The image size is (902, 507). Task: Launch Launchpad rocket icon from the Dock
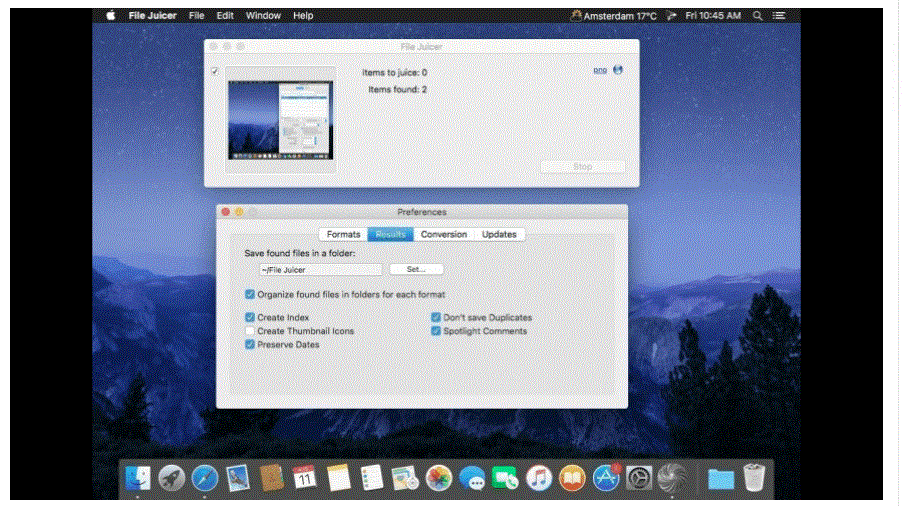click(x=171, y=478)
